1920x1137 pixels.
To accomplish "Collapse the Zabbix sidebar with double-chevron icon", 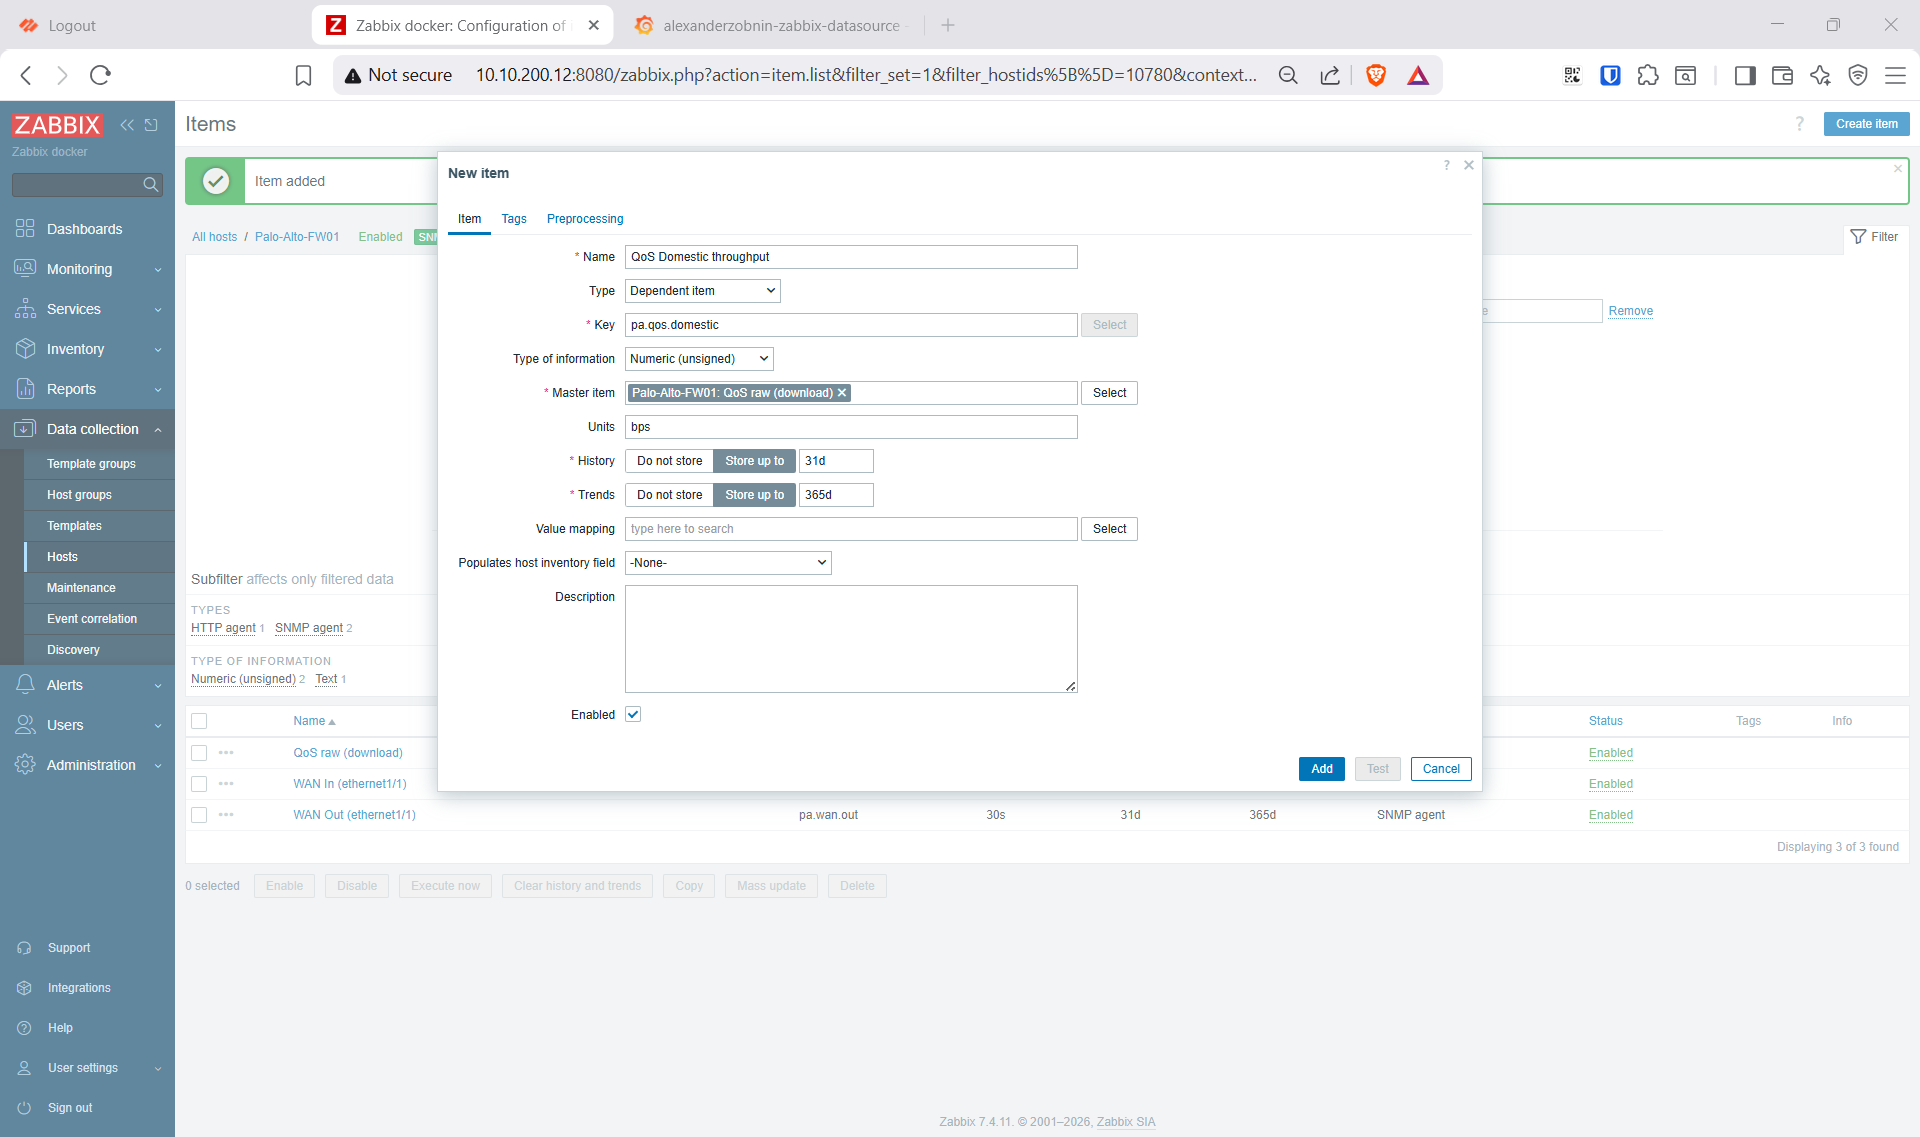I will click(127, 125).
